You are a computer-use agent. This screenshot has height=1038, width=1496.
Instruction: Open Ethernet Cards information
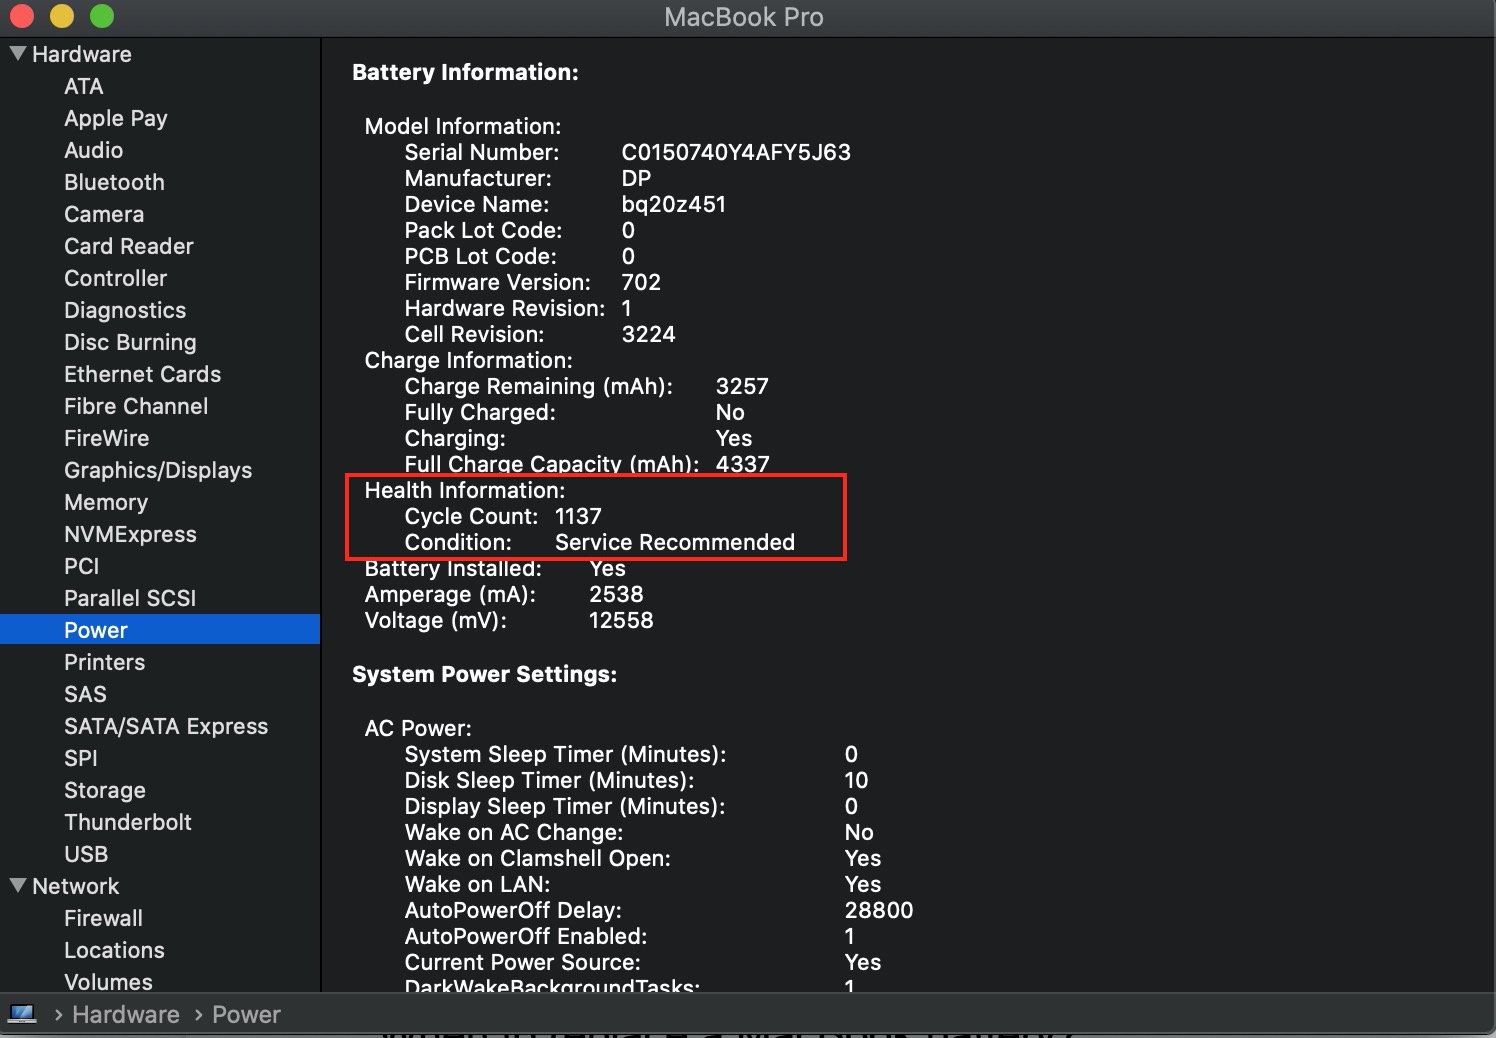[143, 374]
